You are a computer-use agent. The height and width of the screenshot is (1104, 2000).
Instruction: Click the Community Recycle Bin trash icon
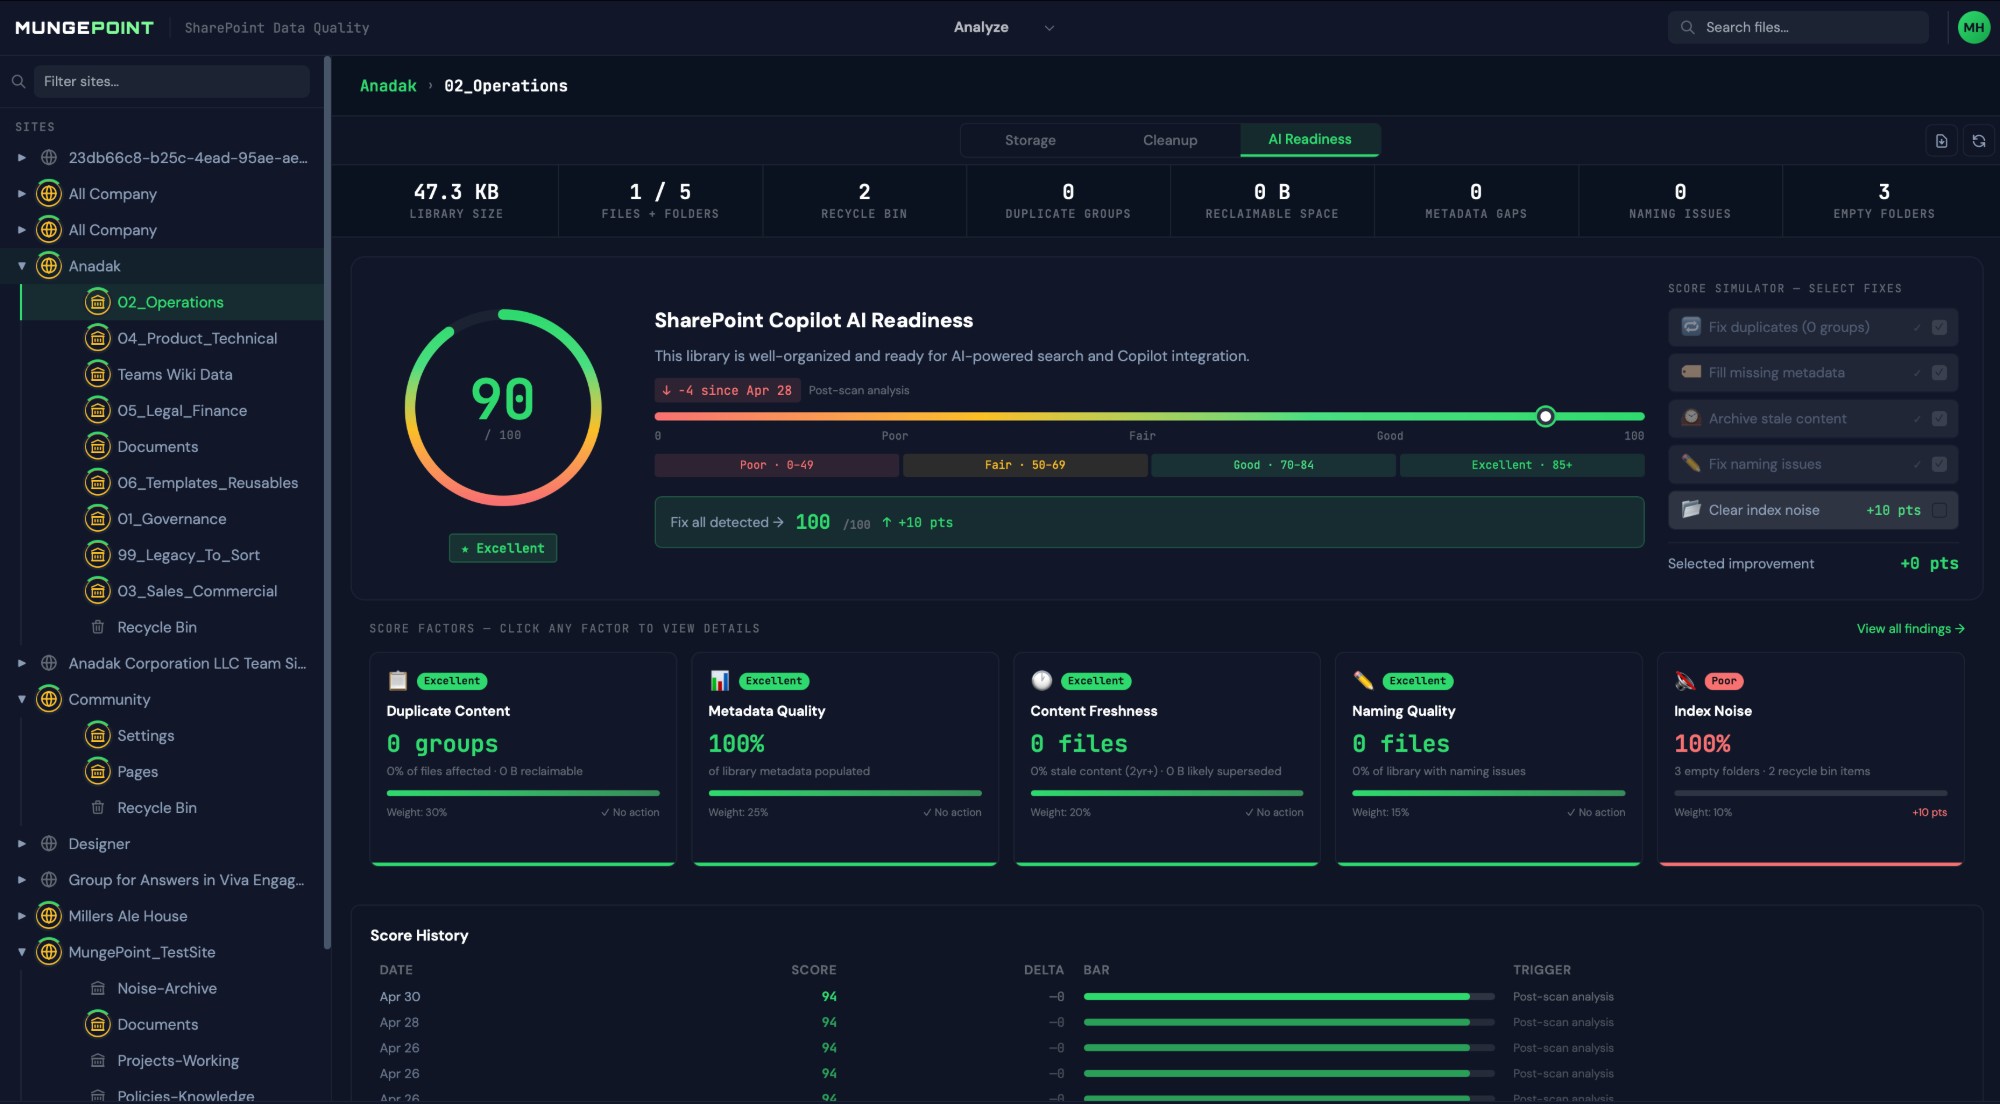(x=97, y=807)
